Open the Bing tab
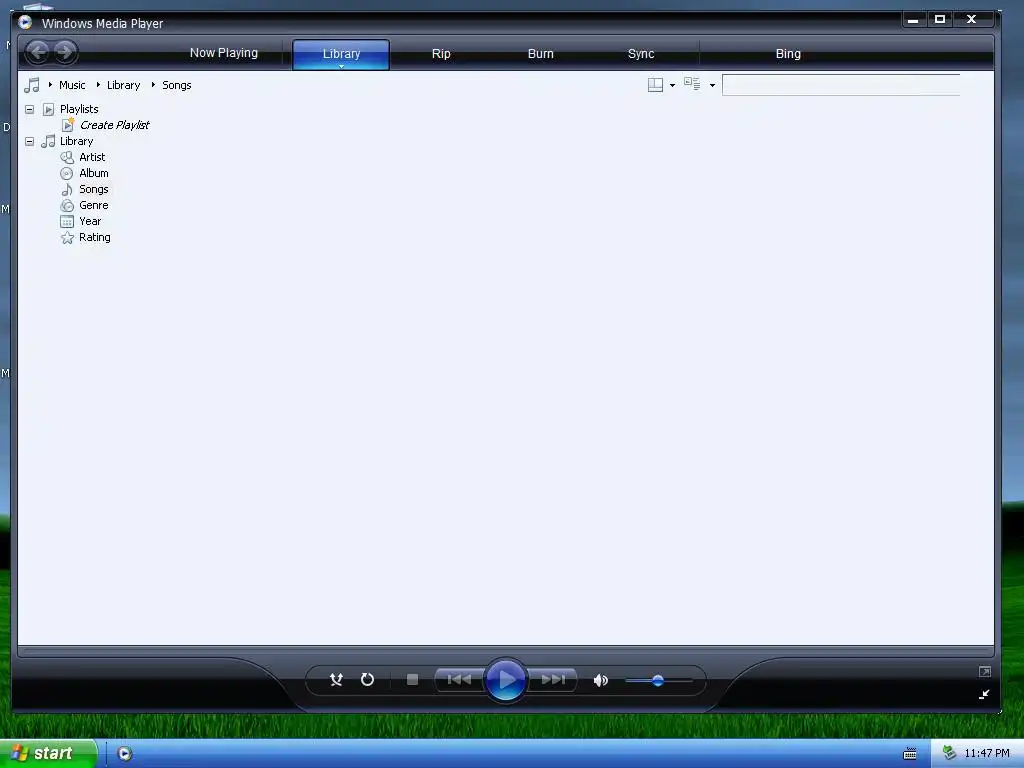Viewport: 1024px width, 768px height. point(788,54)
